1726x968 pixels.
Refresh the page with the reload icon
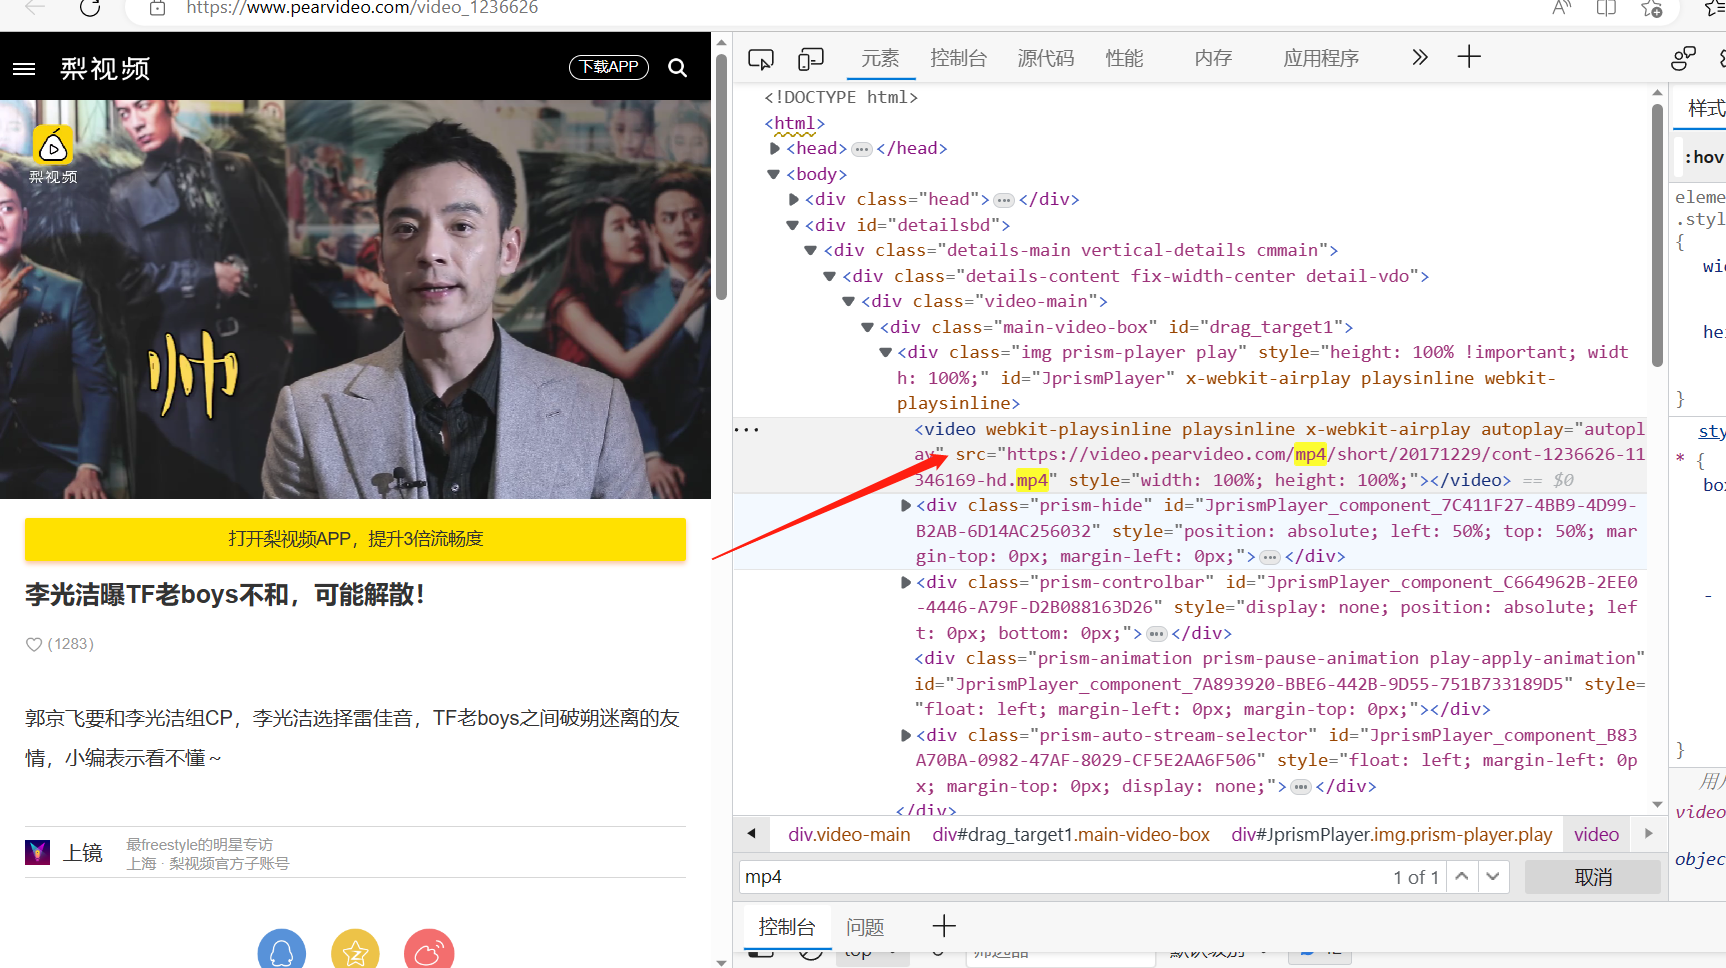90,8
